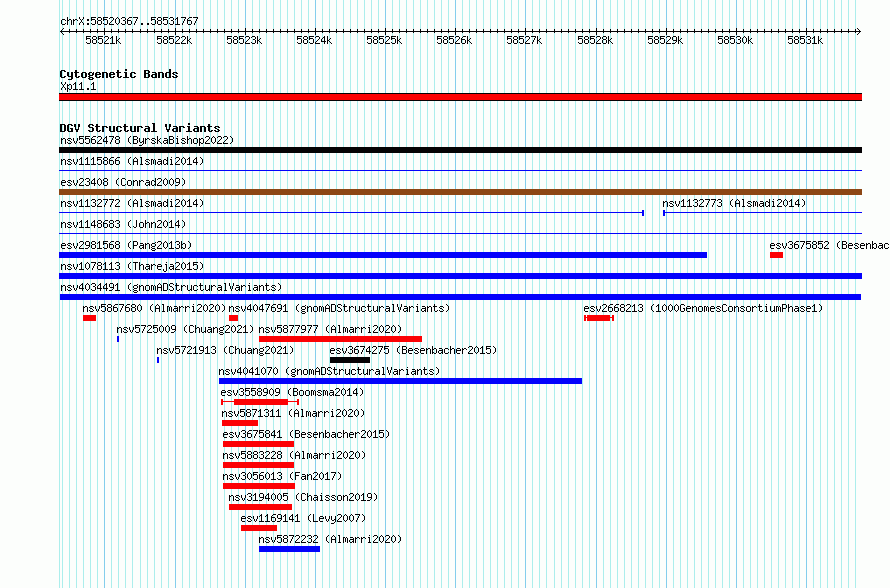
Task: Open the nsv5871311 (Almarri2020) label
Action: (x=293, y=413)
